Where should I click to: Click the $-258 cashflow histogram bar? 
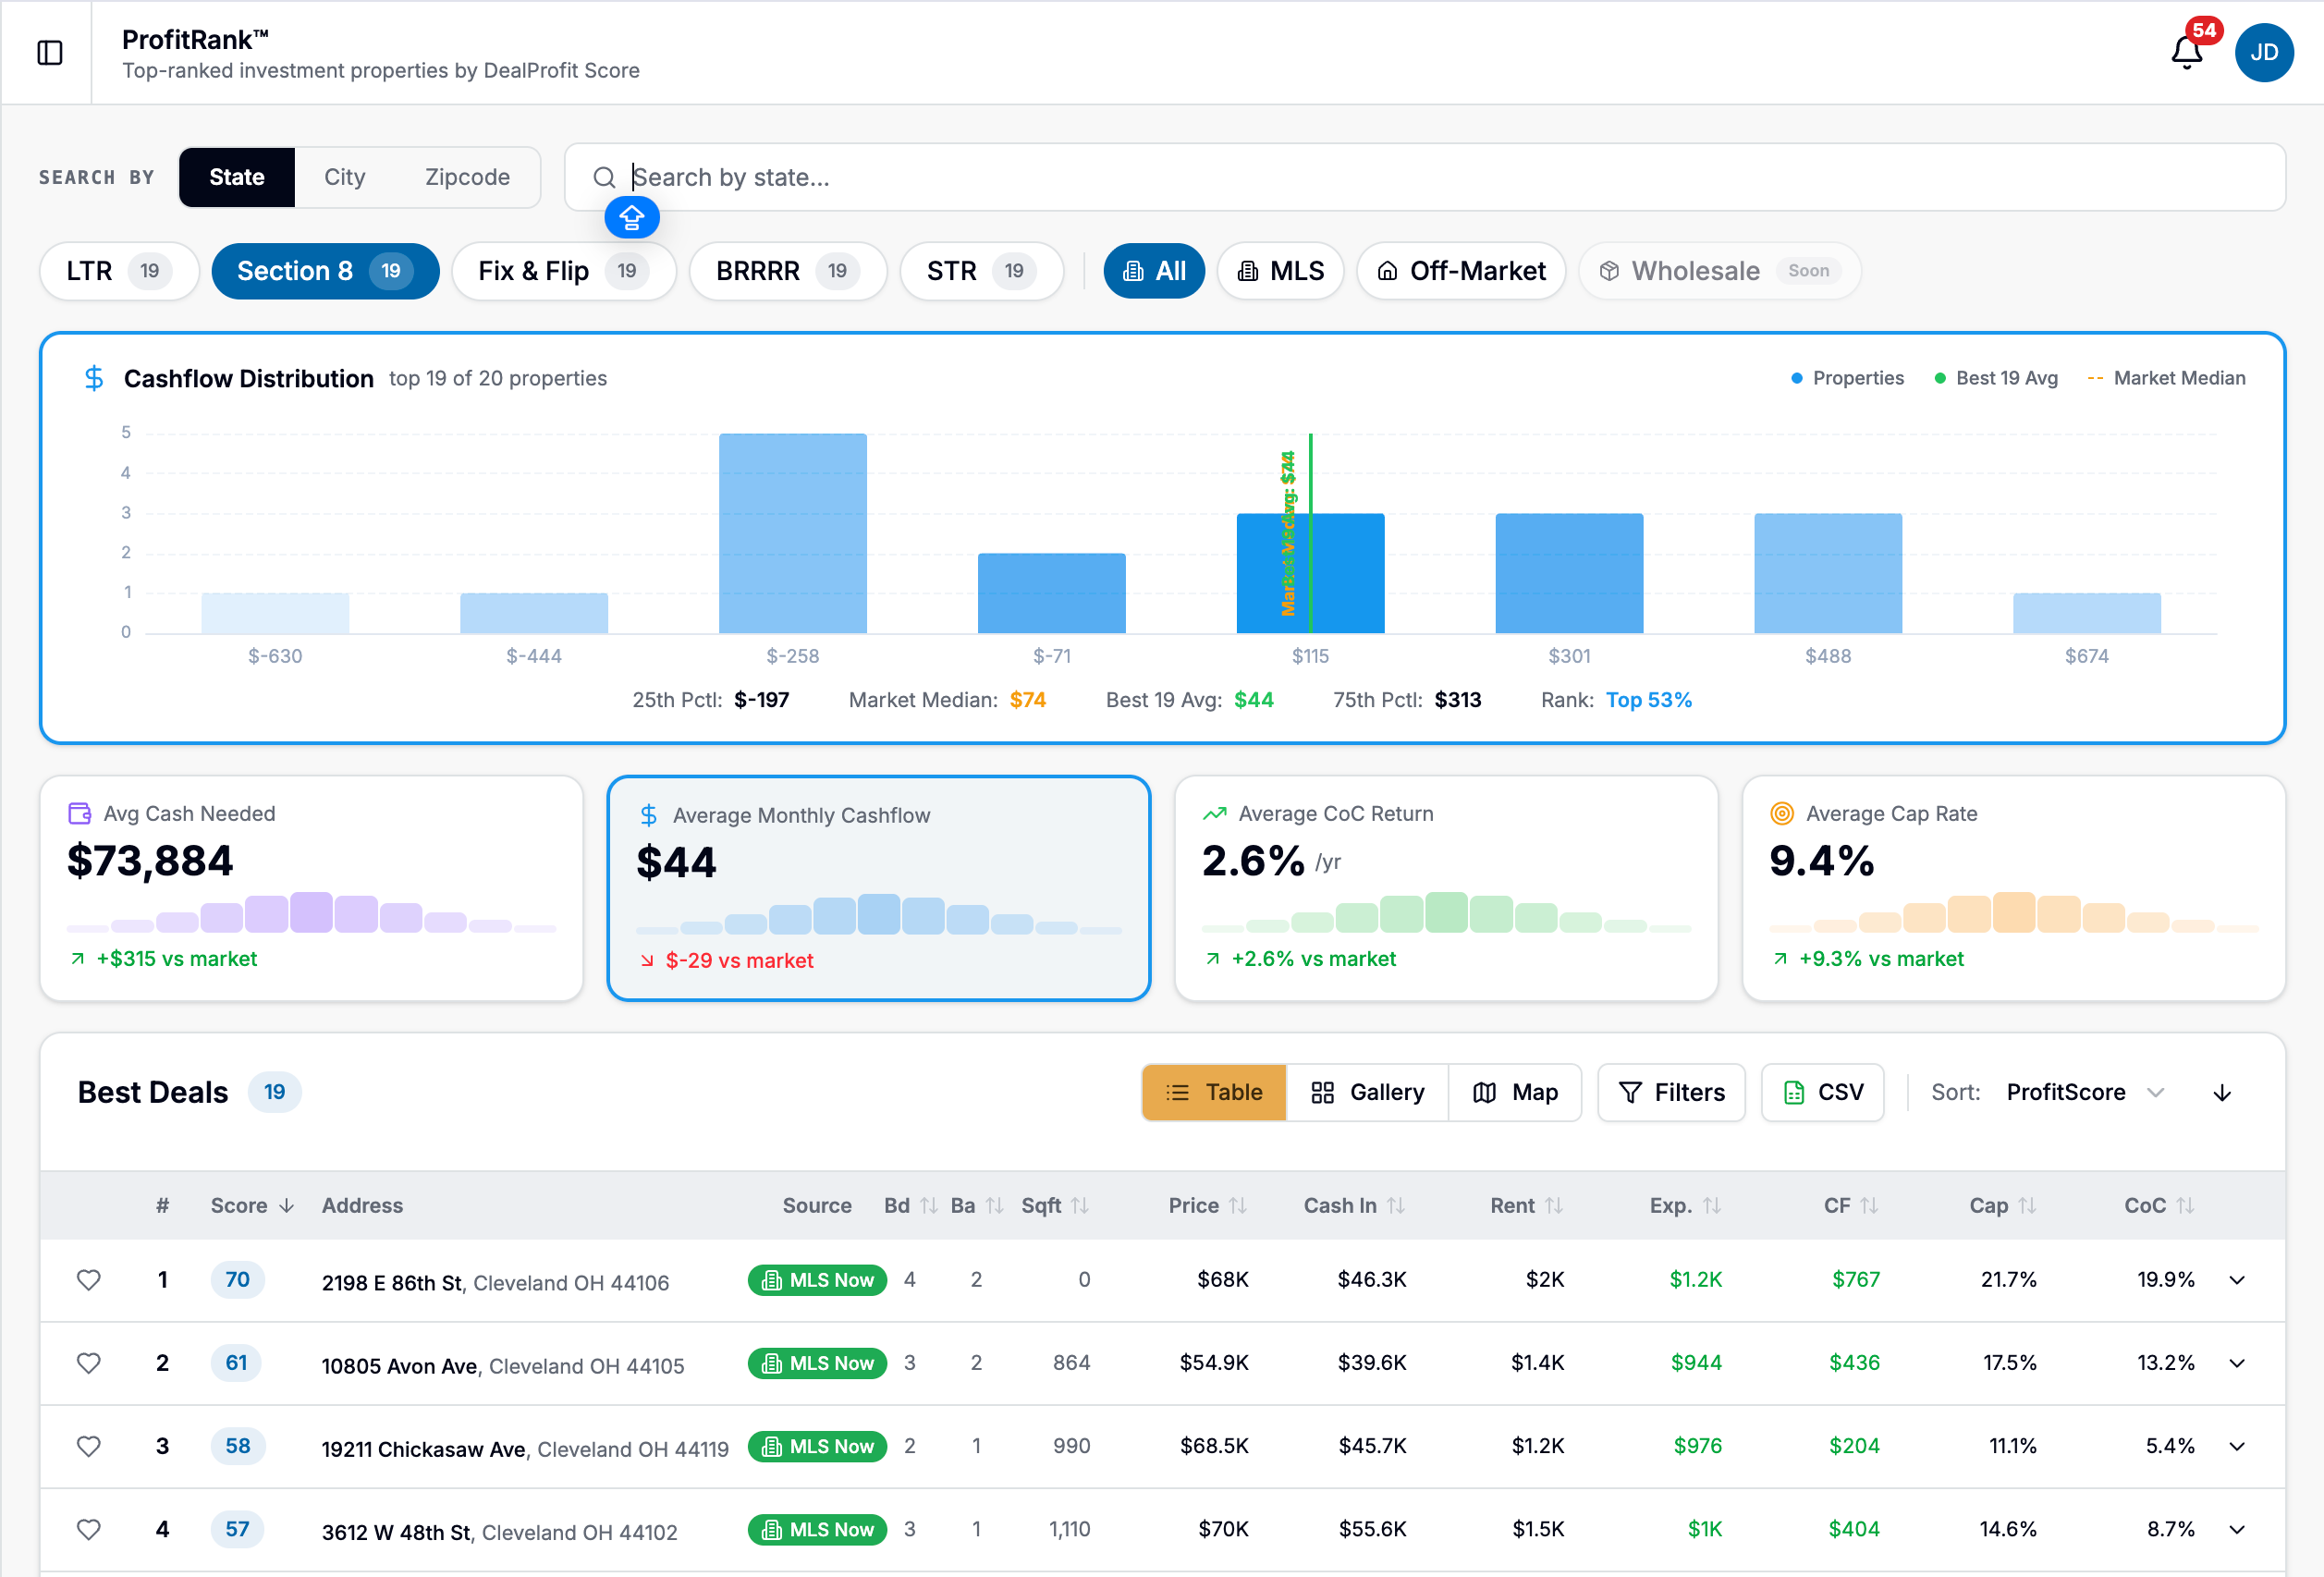coord(792,533)
